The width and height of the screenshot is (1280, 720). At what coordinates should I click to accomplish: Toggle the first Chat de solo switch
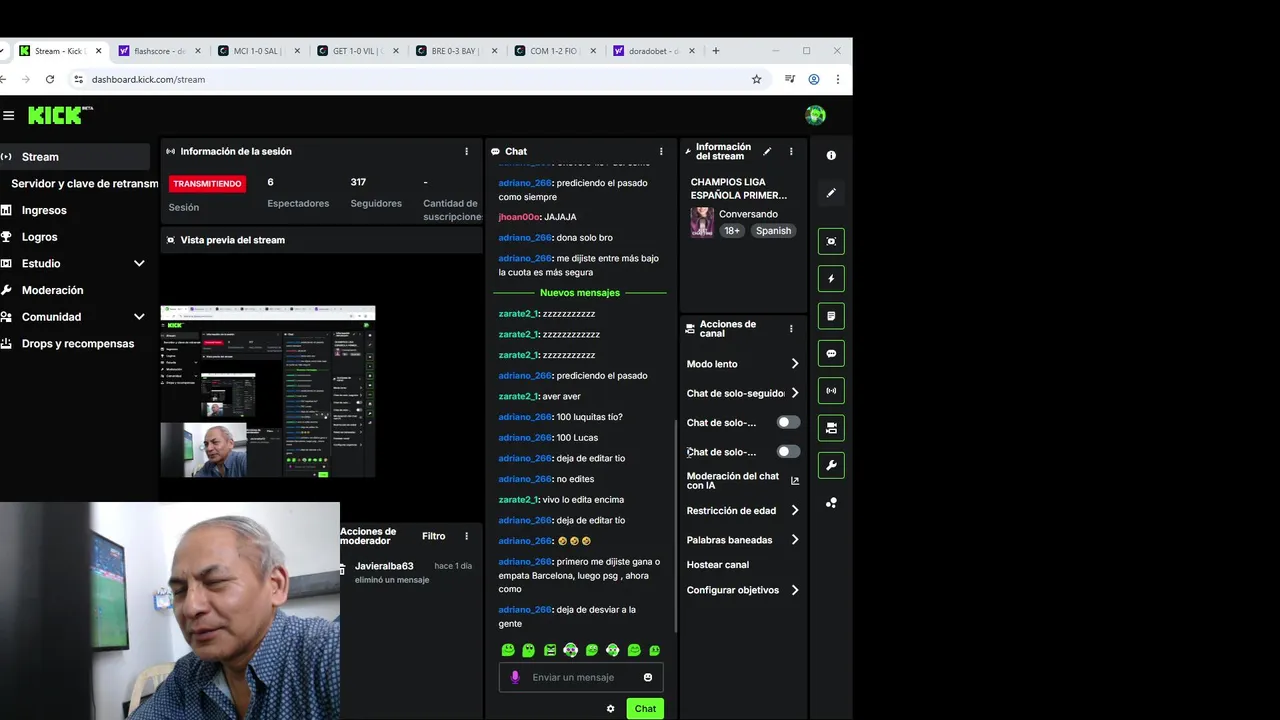coord(788,422)
